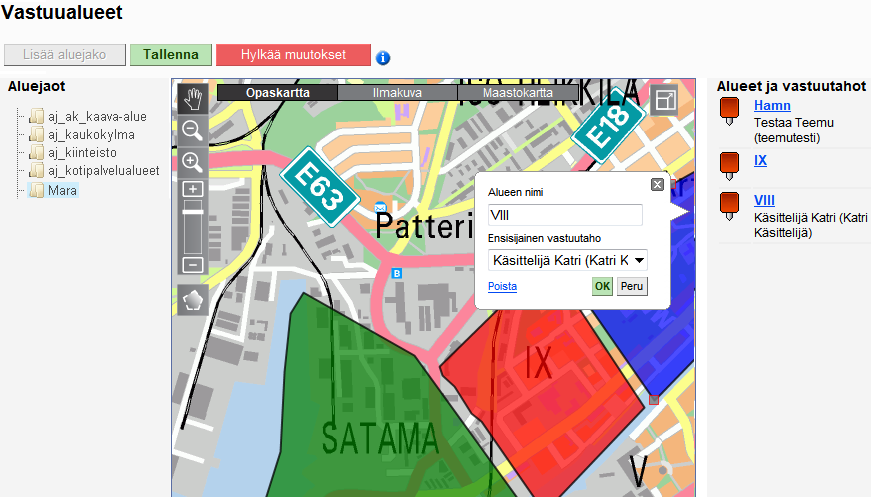Click the Käsittelijä Katri responsible text under VIII
Viewport: 871px width, 497px height.
tap(810, 225)
